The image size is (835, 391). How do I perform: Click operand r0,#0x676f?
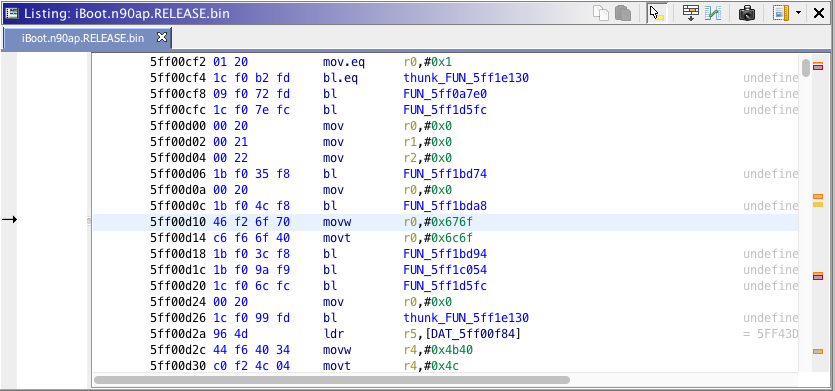click(x=438, y=222)
